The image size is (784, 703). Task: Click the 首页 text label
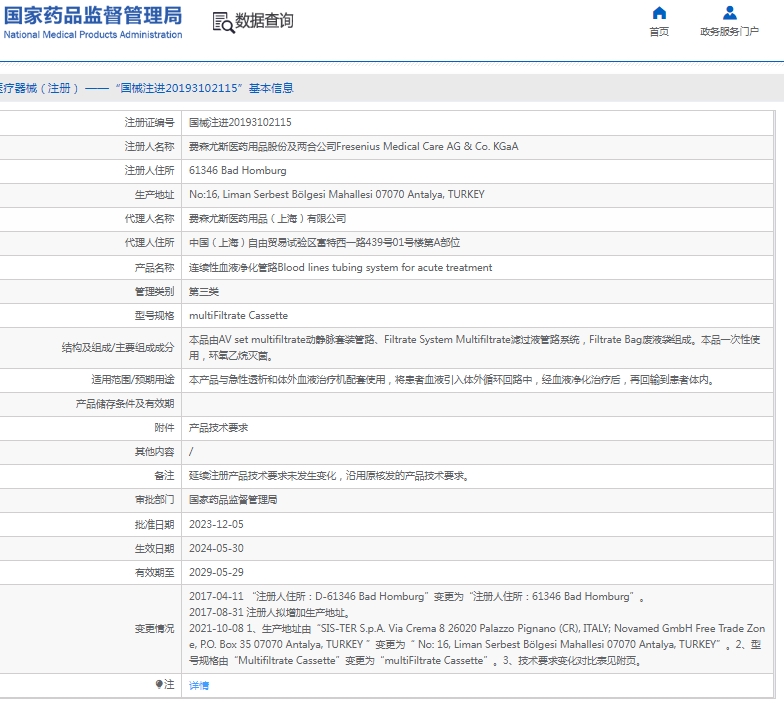click(659, 32)
